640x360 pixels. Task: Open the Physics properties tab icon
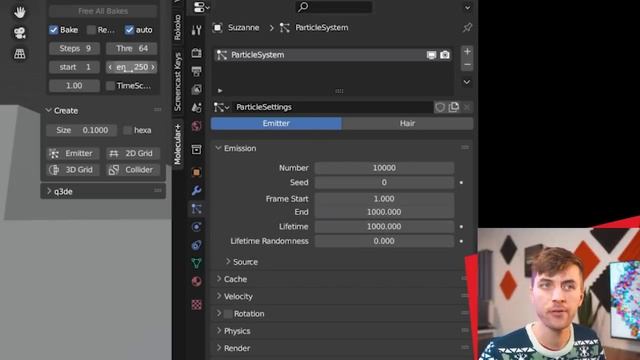(x=196, y=227)
